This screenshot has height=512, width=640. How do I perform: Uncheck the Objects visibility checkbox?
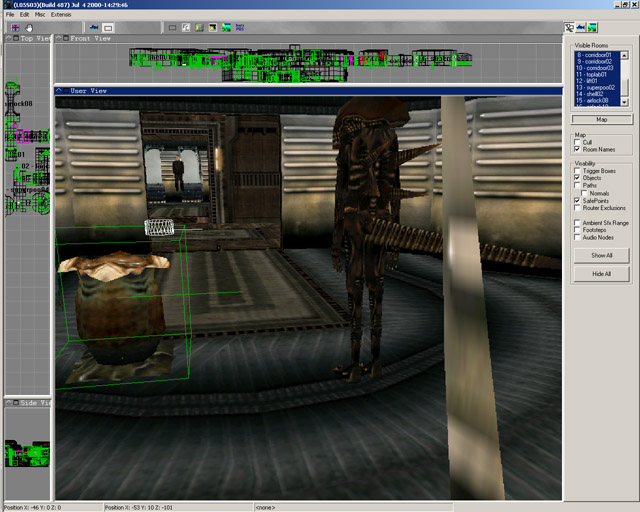click(x=577, y=178)
